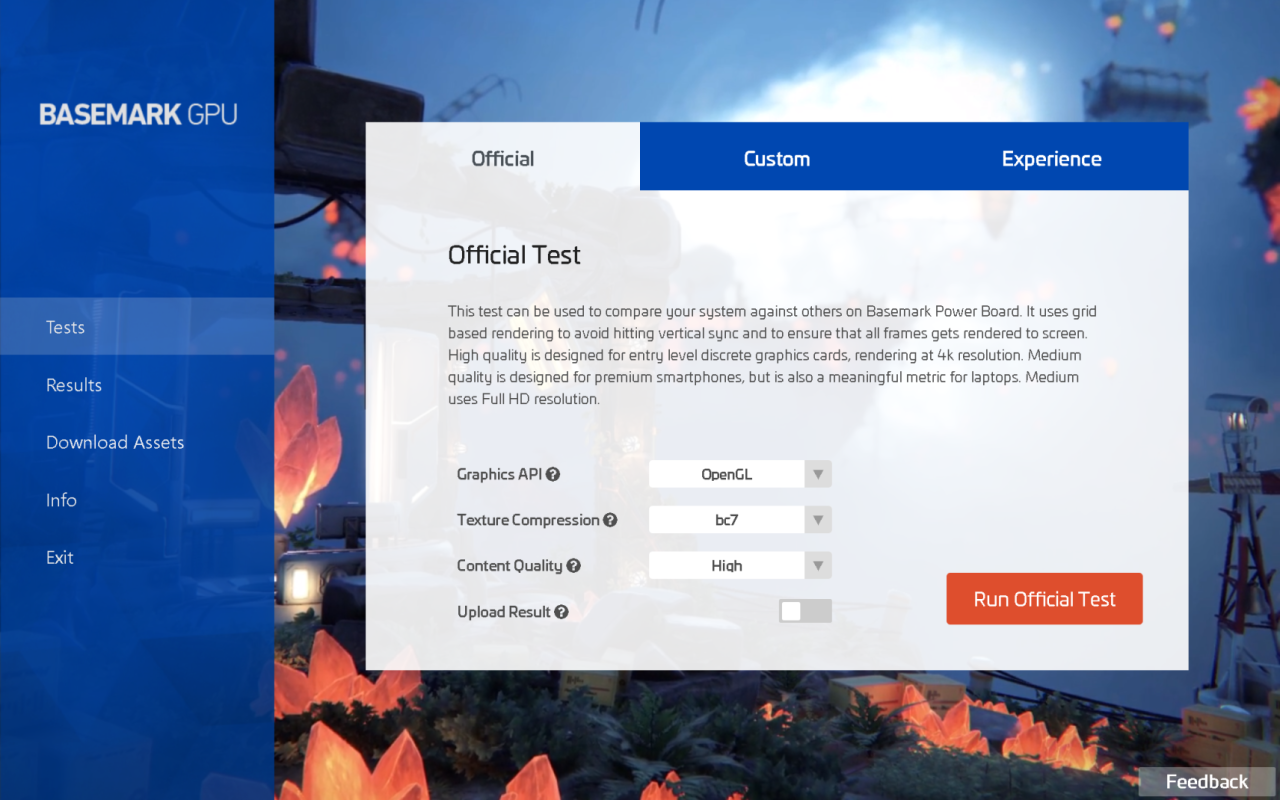This screenshot has width=1280, height=800.
Task: Click the Graphics API help icon
Action: point(553,474)
